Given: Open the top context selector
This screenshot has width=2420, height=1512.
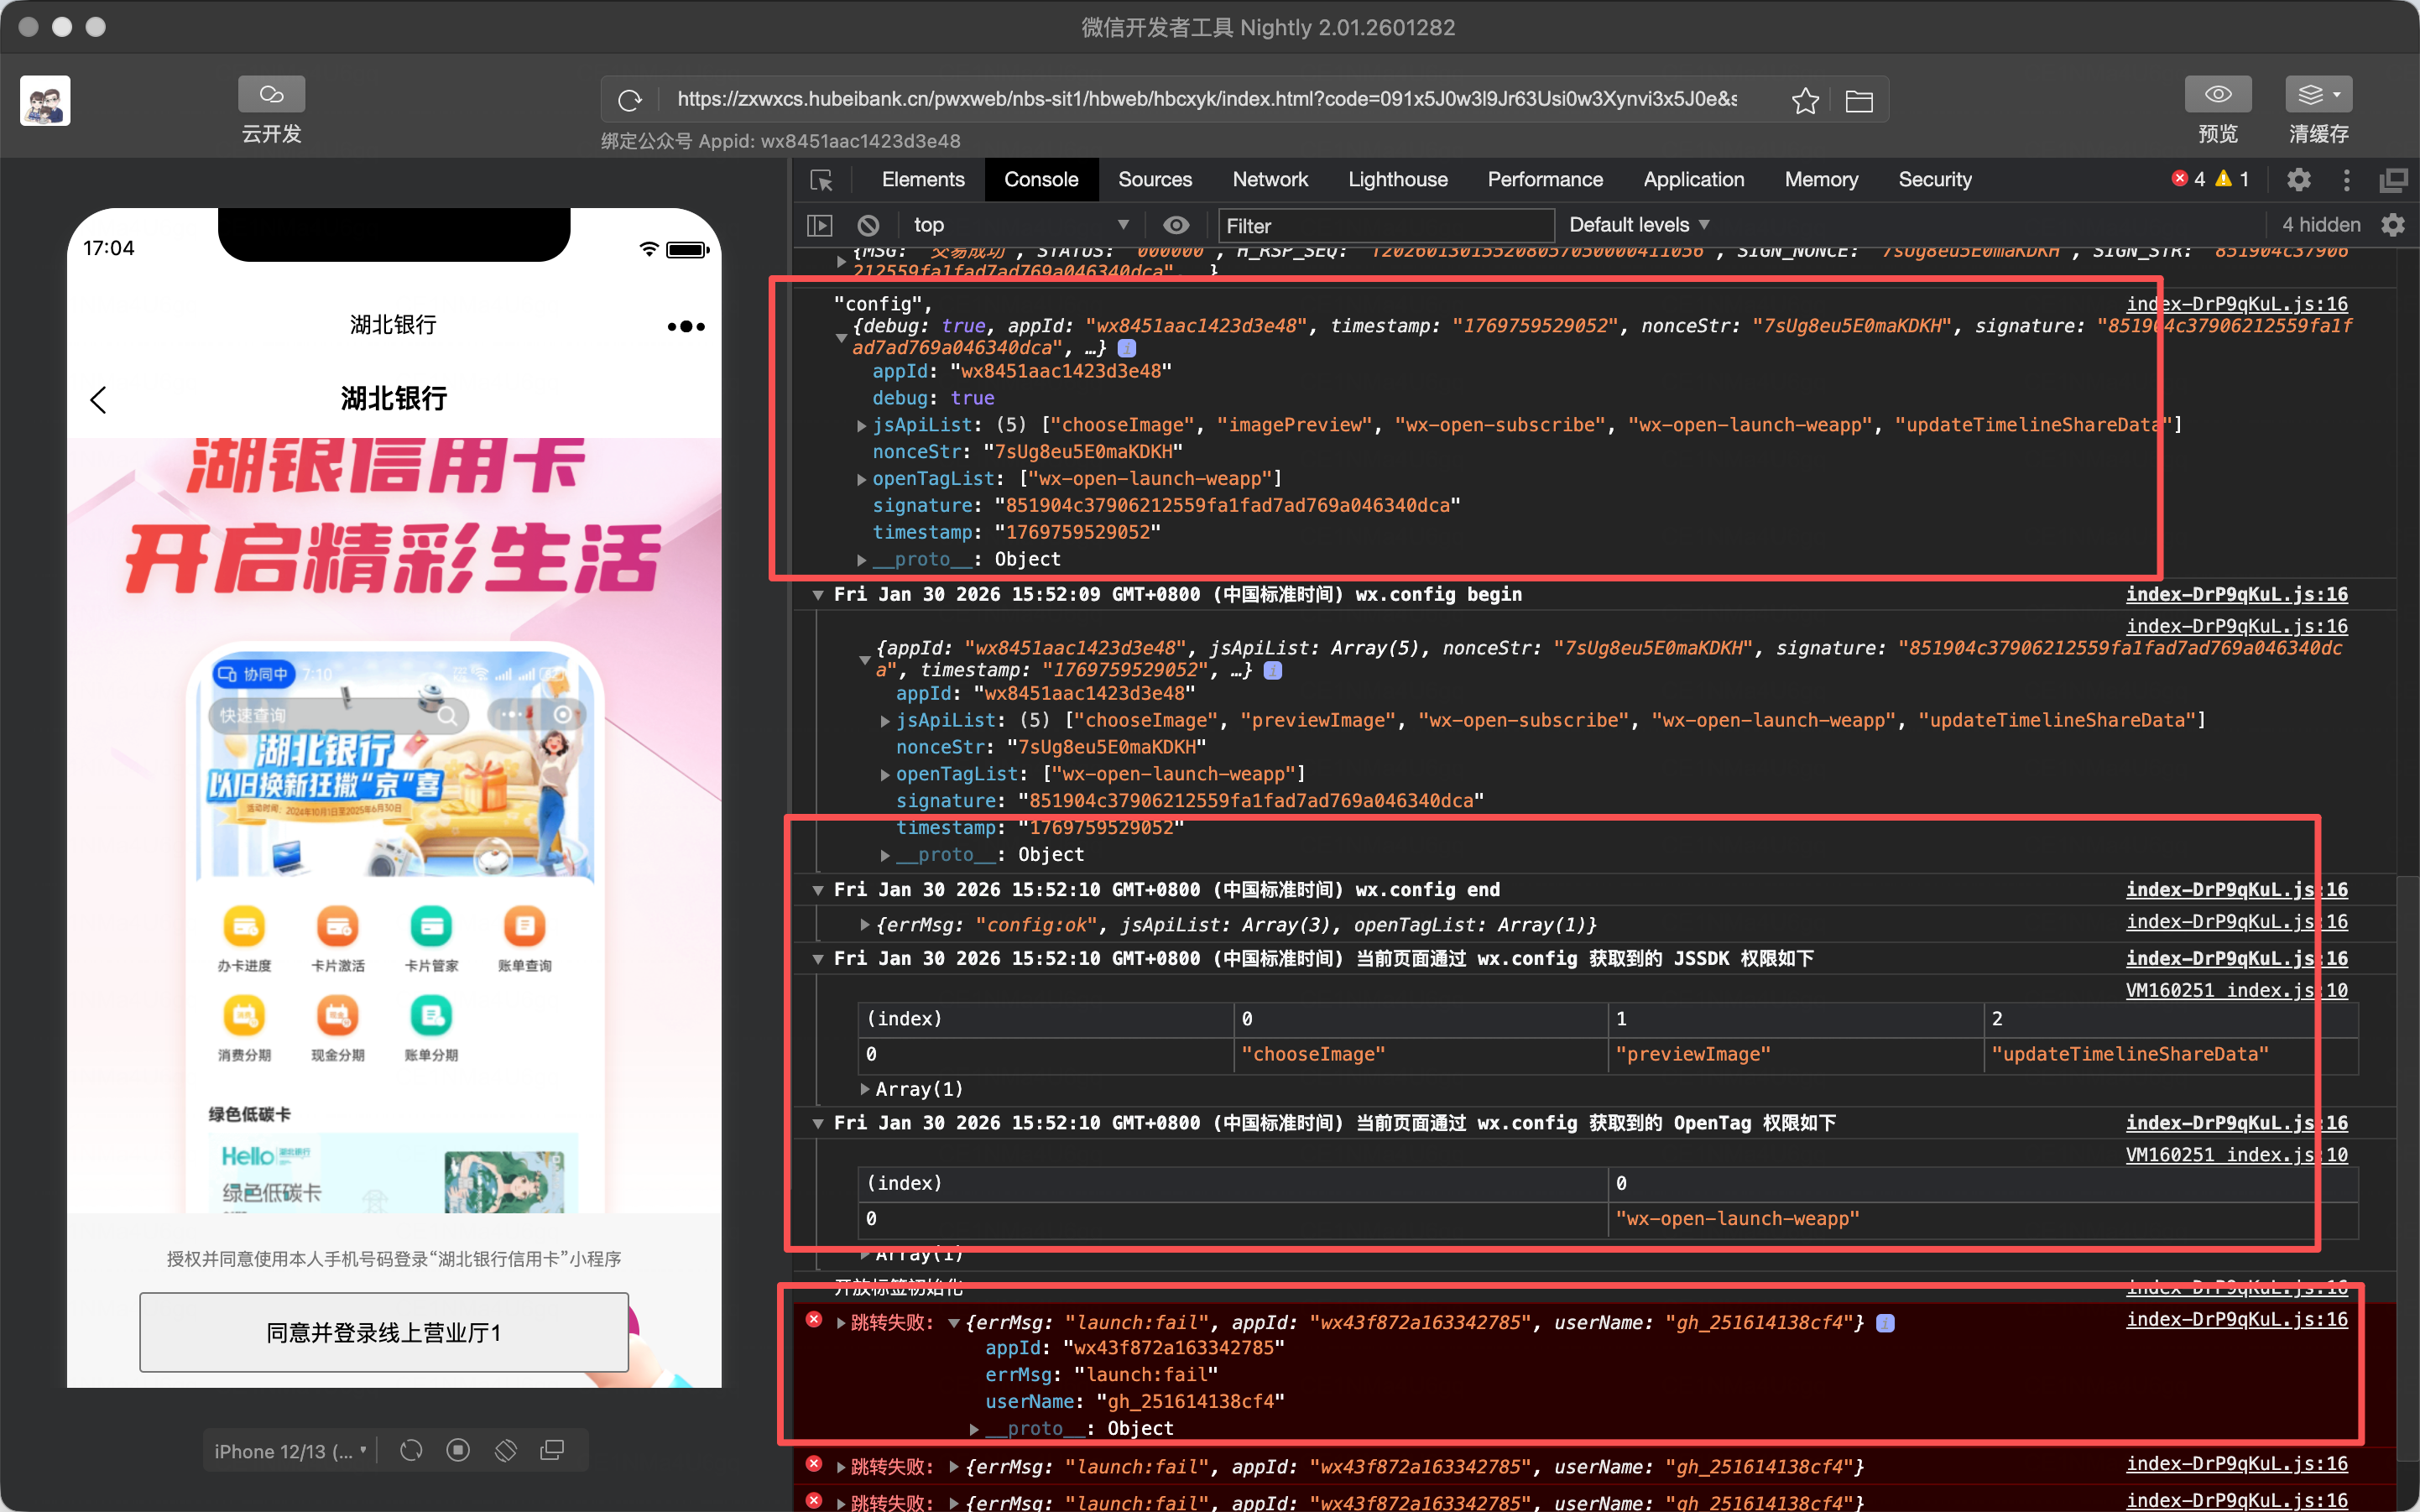Looking at the screenshot, I should click(x=1020, y=225).
